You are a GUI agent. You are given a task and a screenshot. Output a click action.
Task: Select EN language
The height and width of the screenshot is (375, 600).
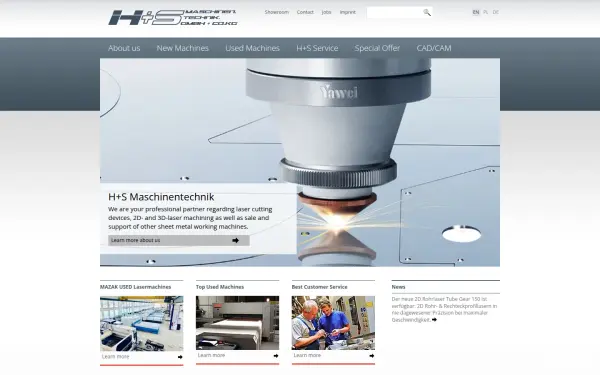476,12
